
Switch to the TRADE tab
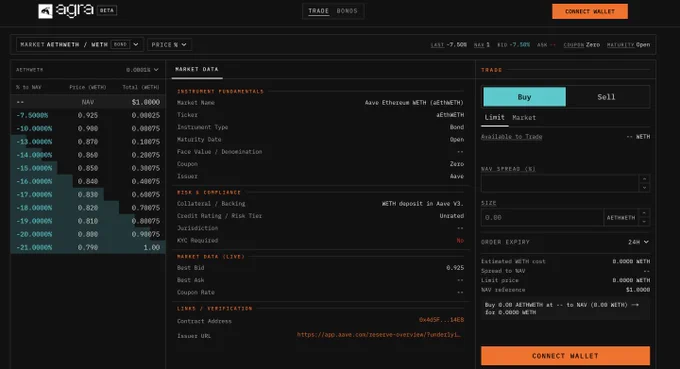[318, 11]
